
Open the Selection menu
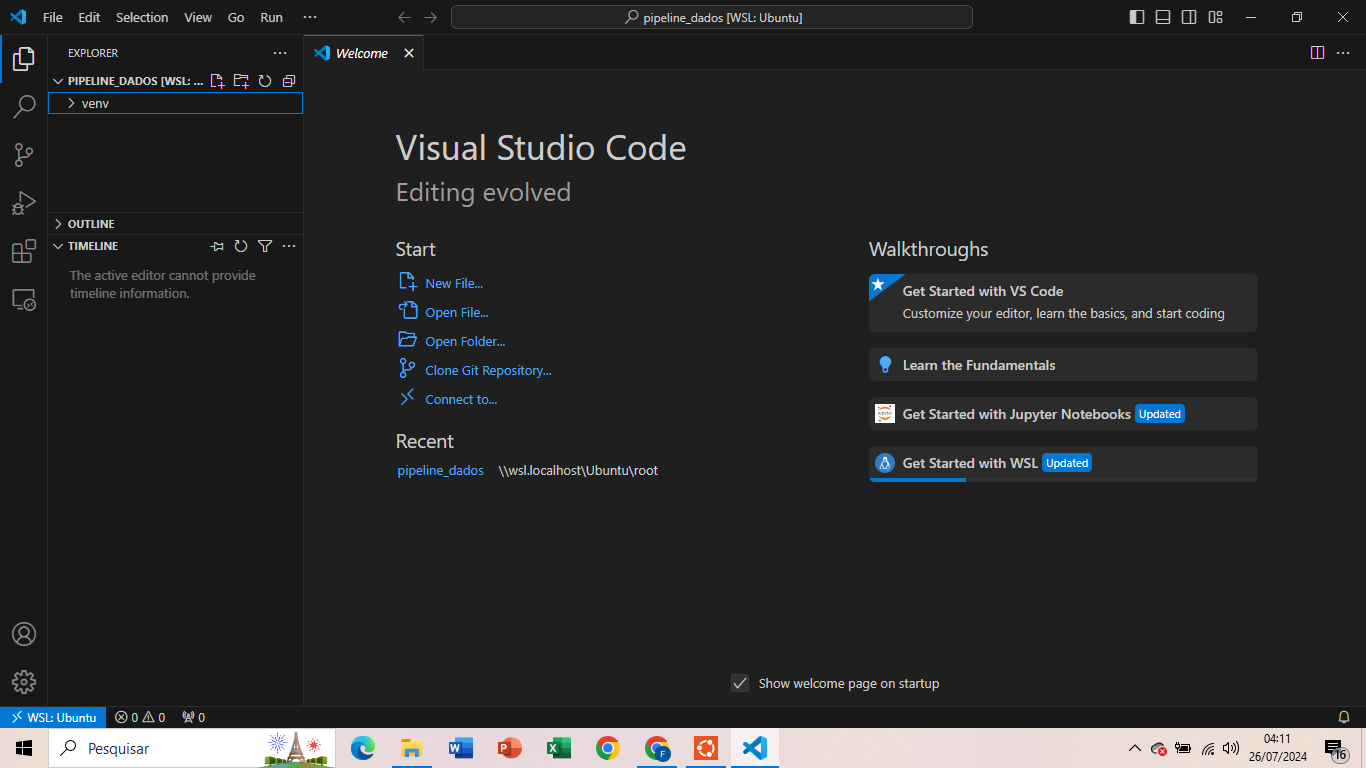[142, 17]
